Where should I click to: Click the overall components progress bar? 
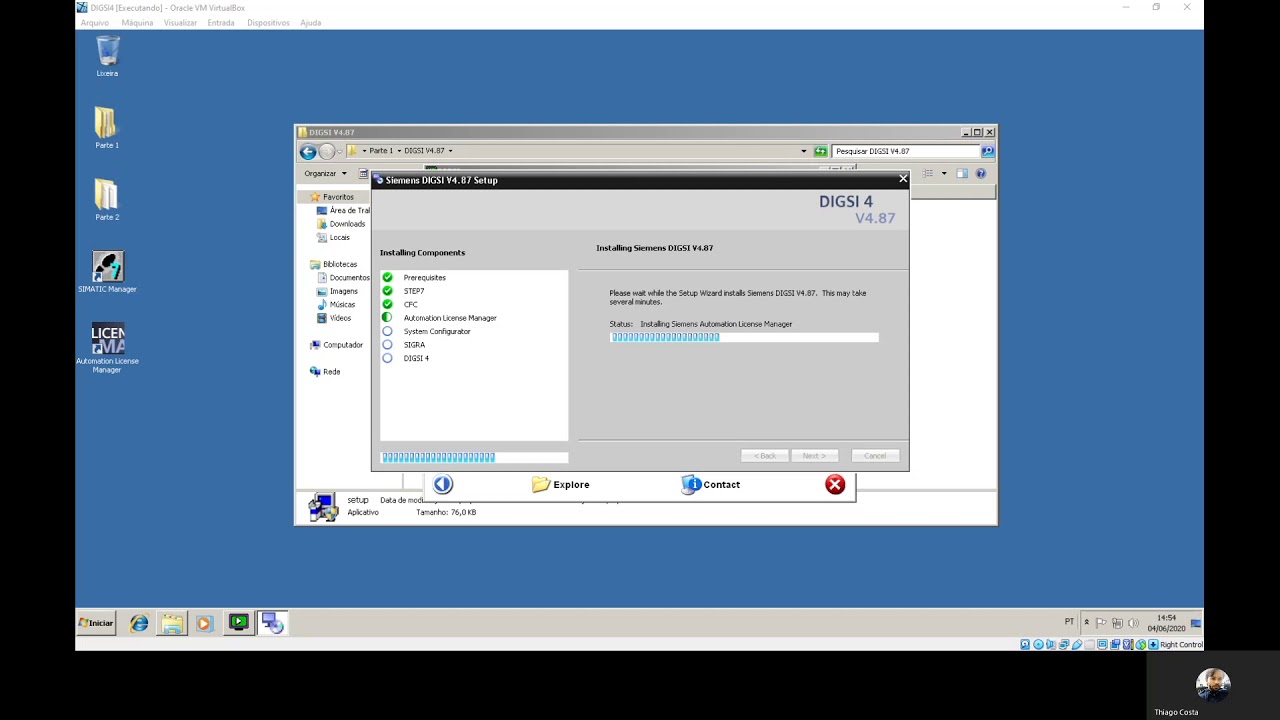474,457
